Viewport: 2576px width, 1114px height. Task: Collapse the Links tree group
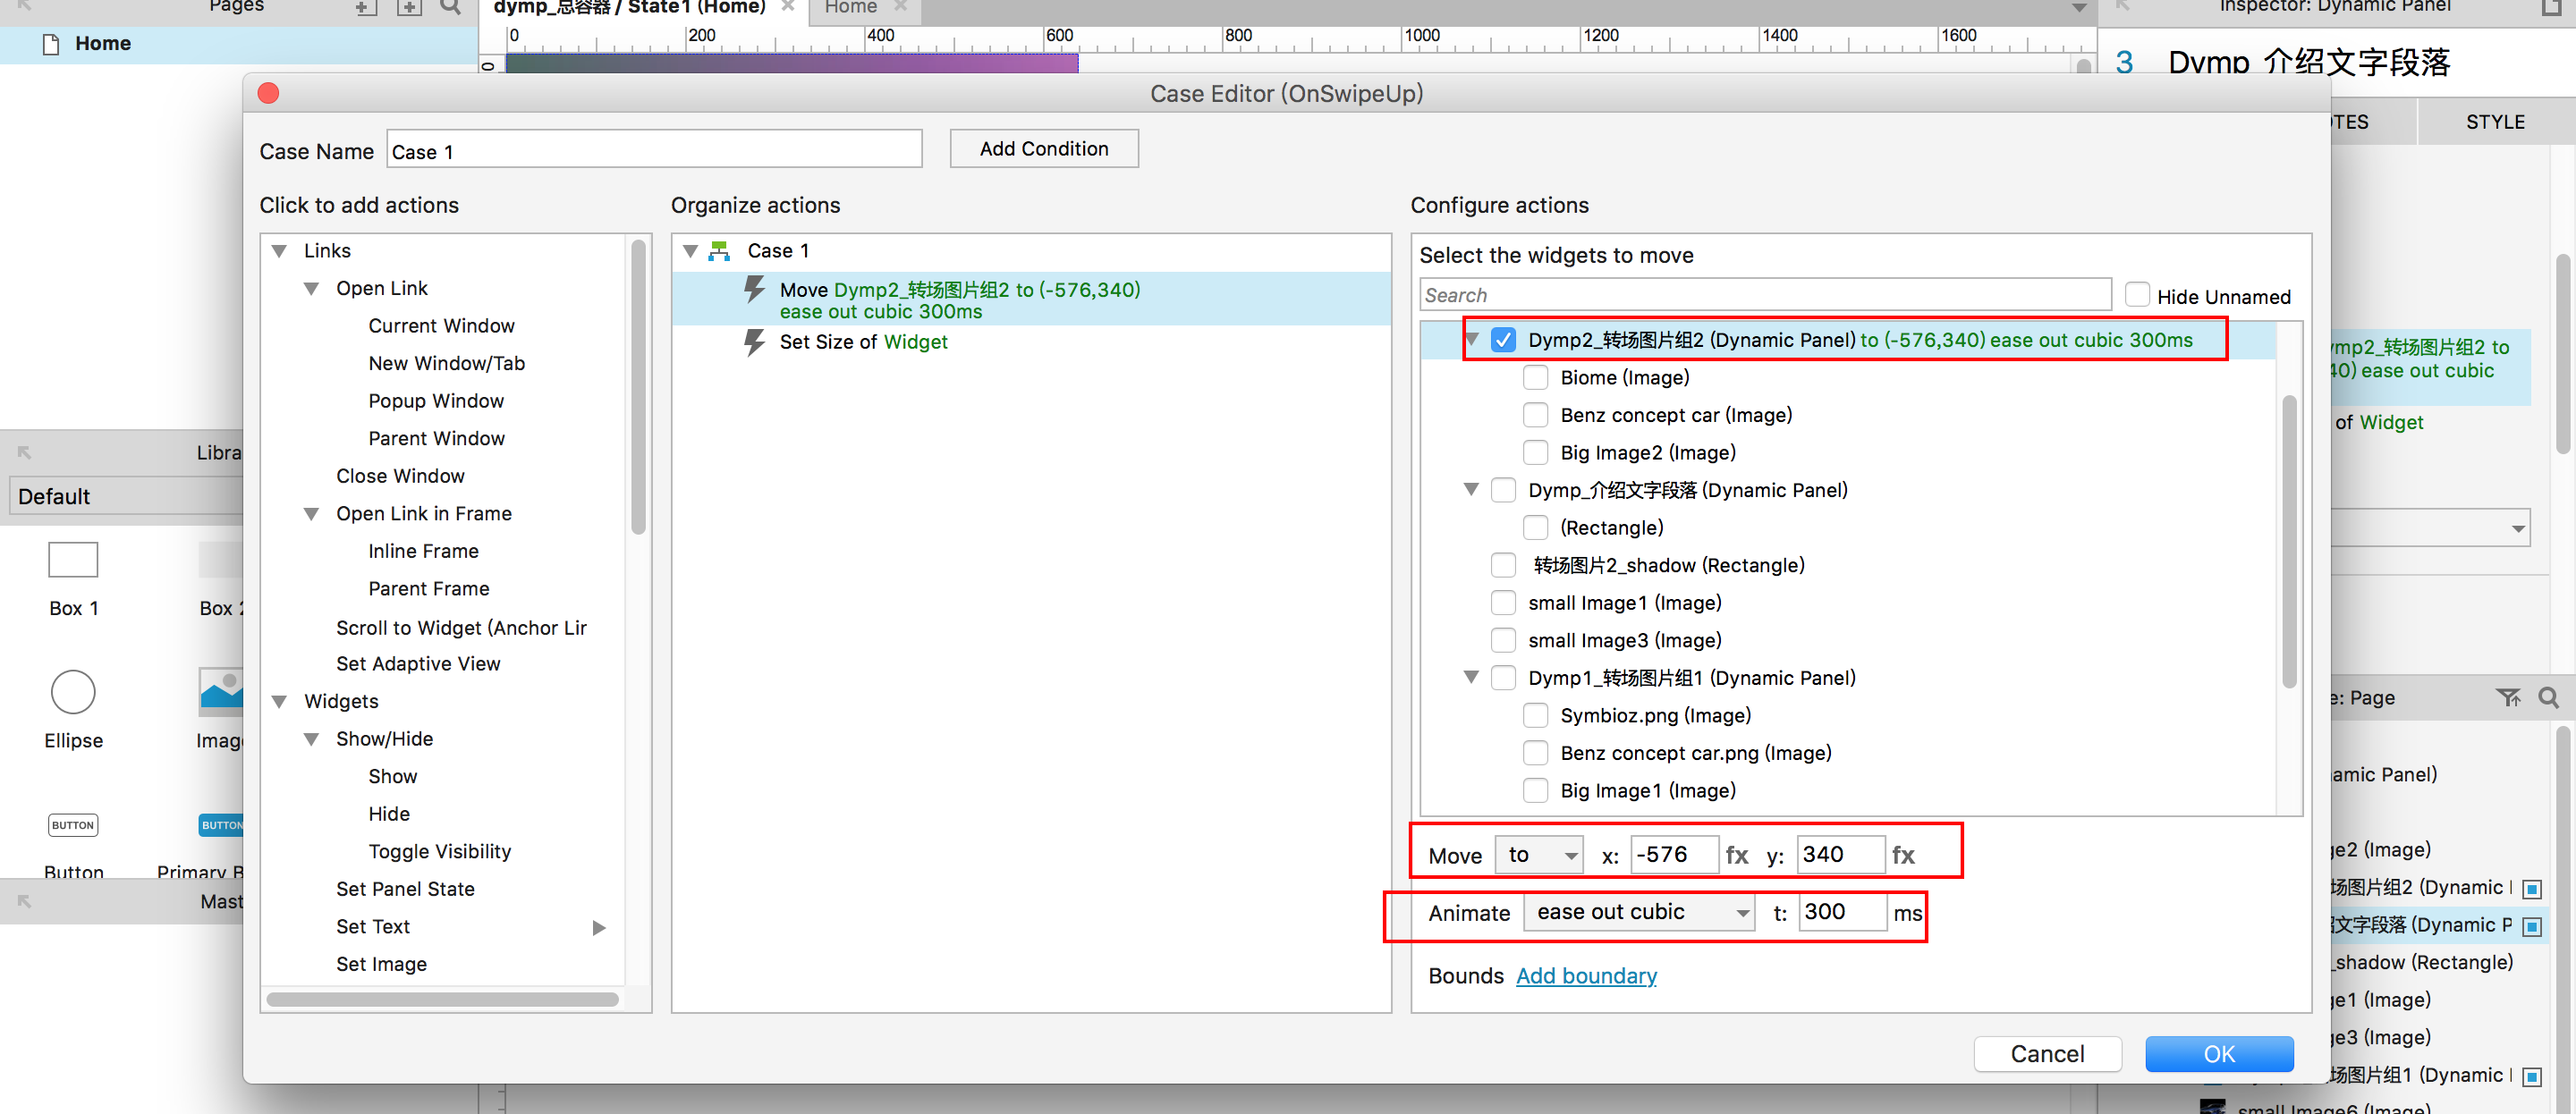pos(280,251)
